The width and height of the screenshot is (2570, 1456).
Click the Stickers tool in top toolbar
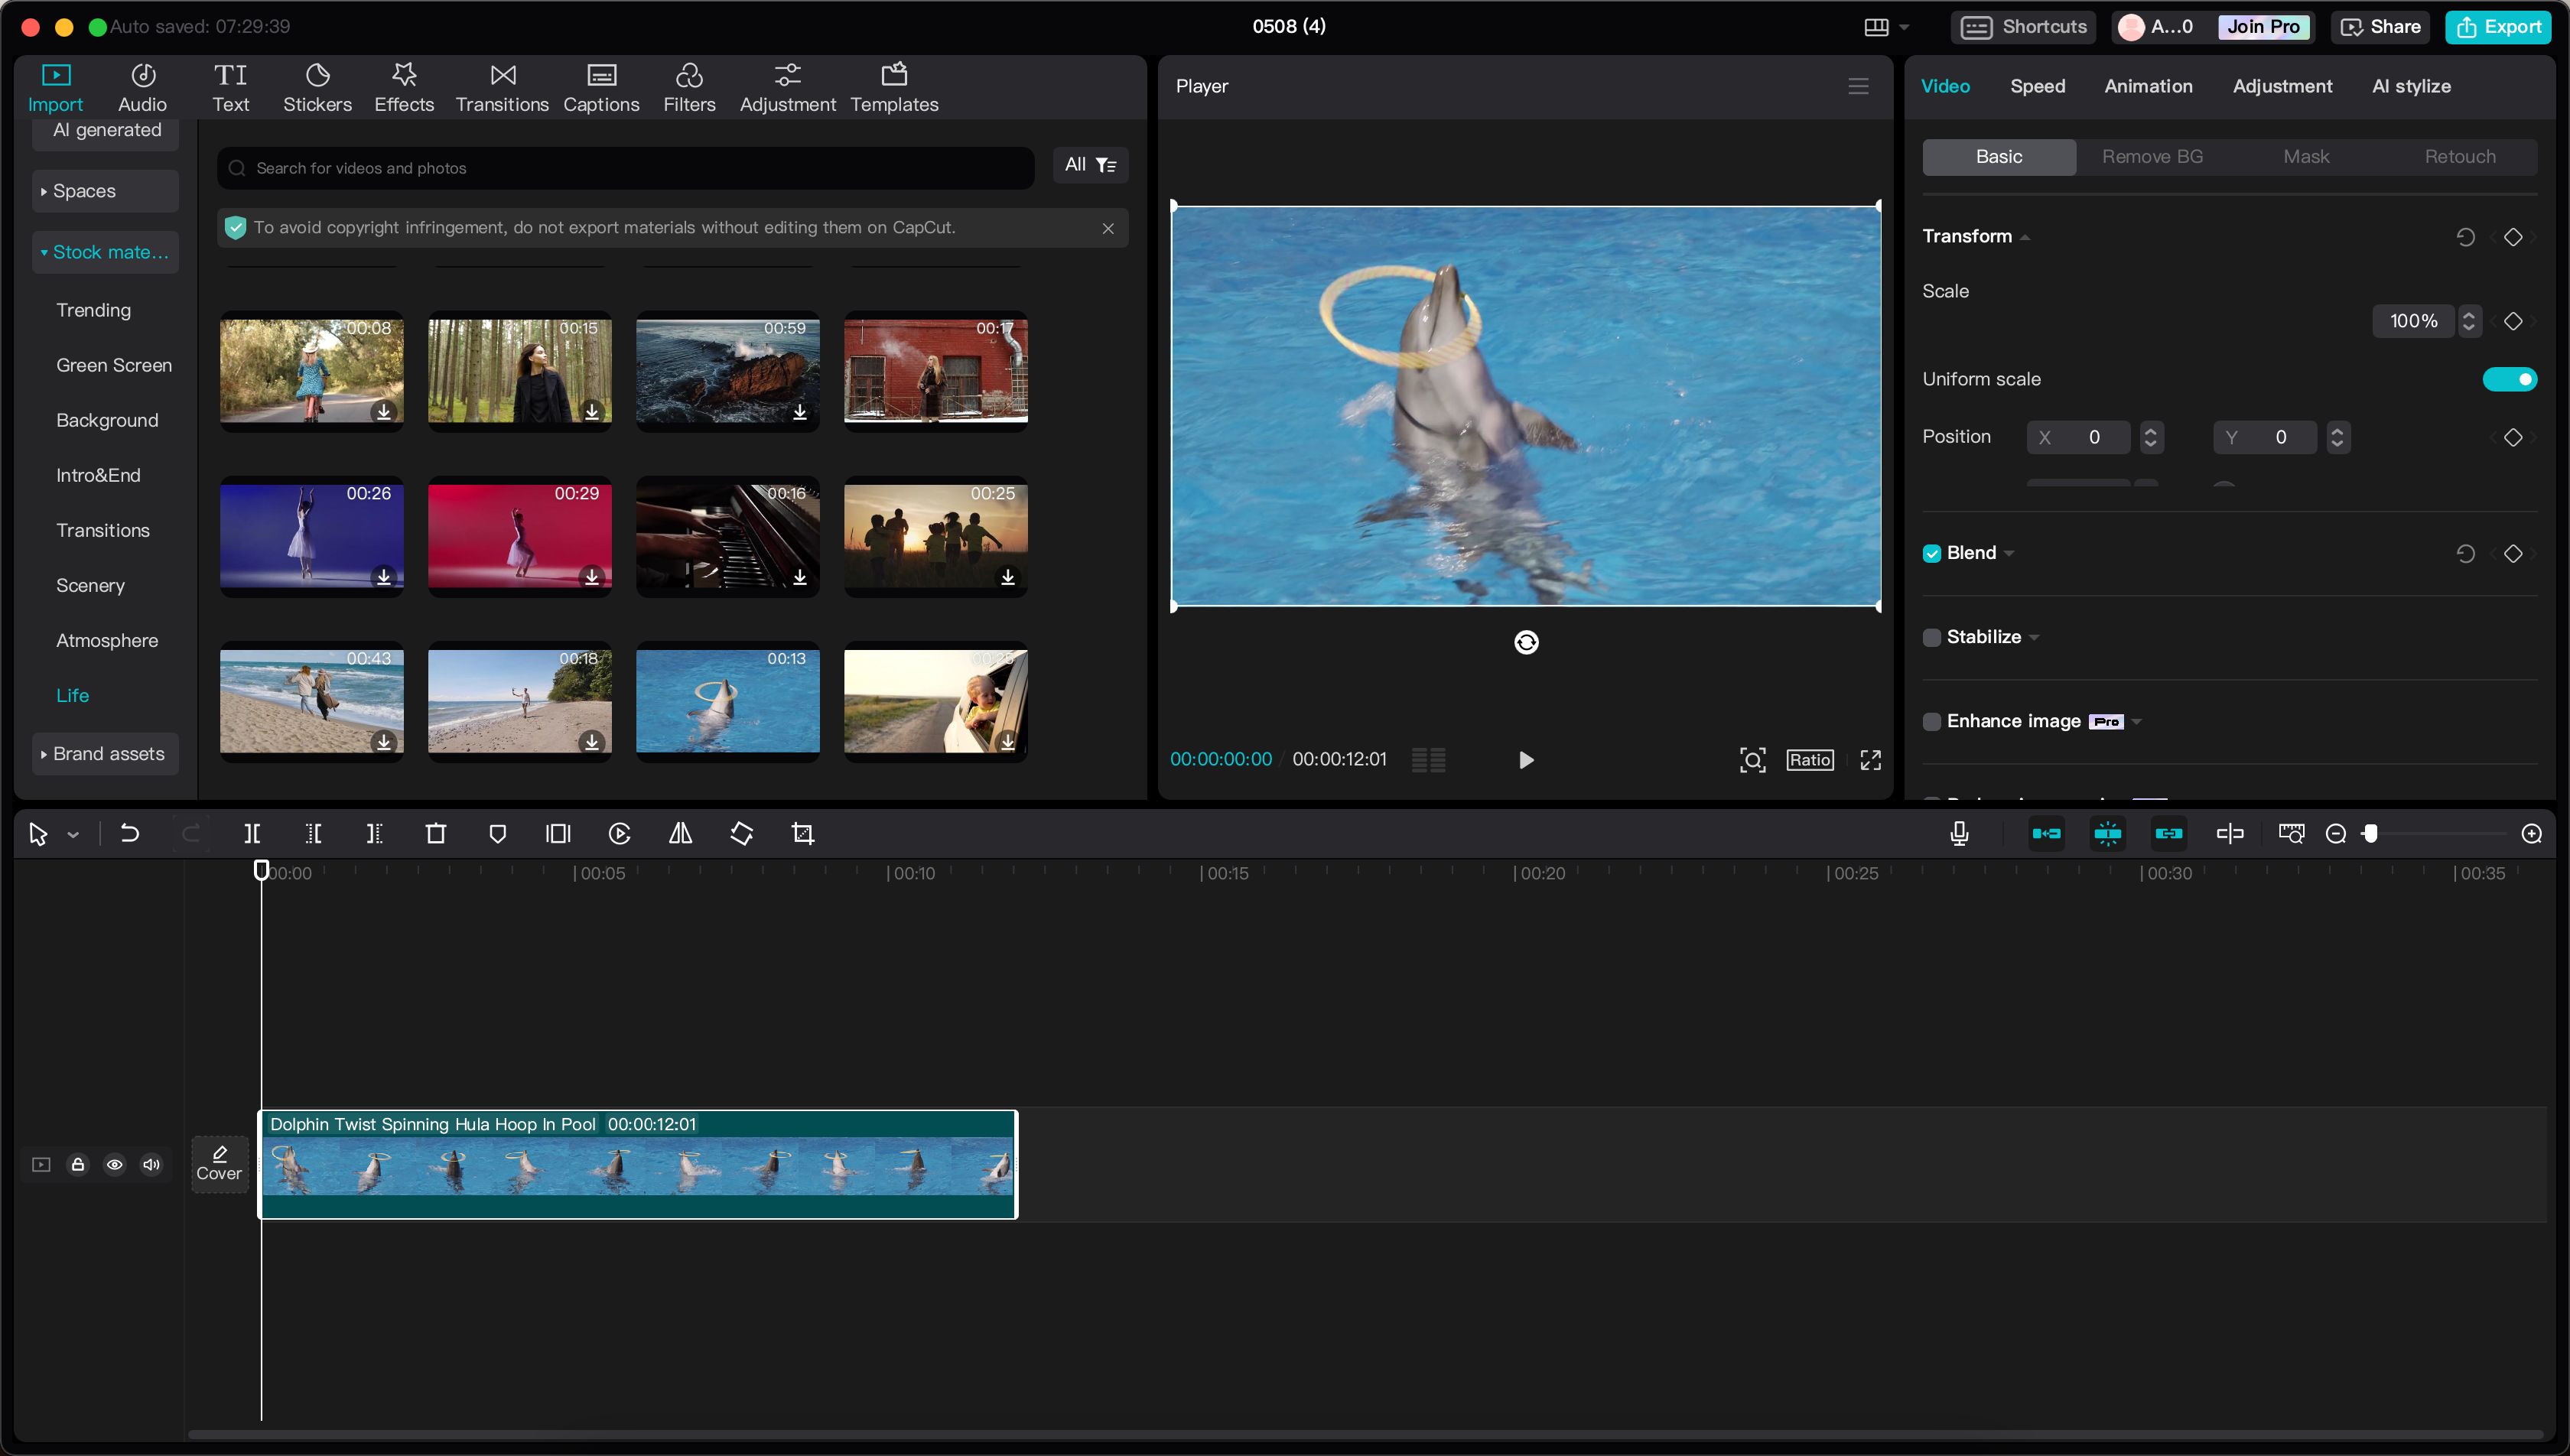[317, 85]
